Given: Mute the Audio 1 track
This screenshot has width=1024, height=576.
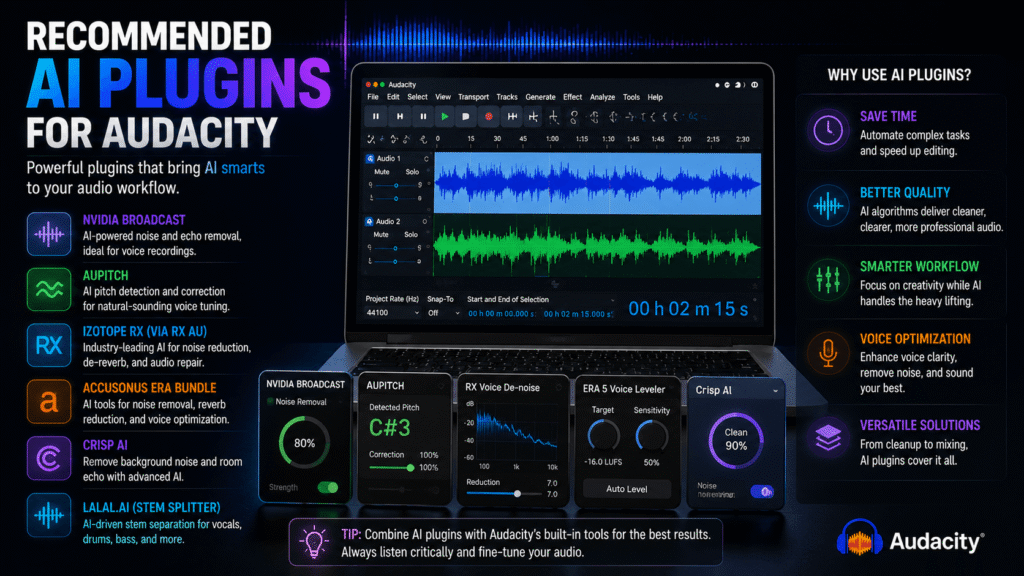Looking at the screenshot, I should 381,172.
